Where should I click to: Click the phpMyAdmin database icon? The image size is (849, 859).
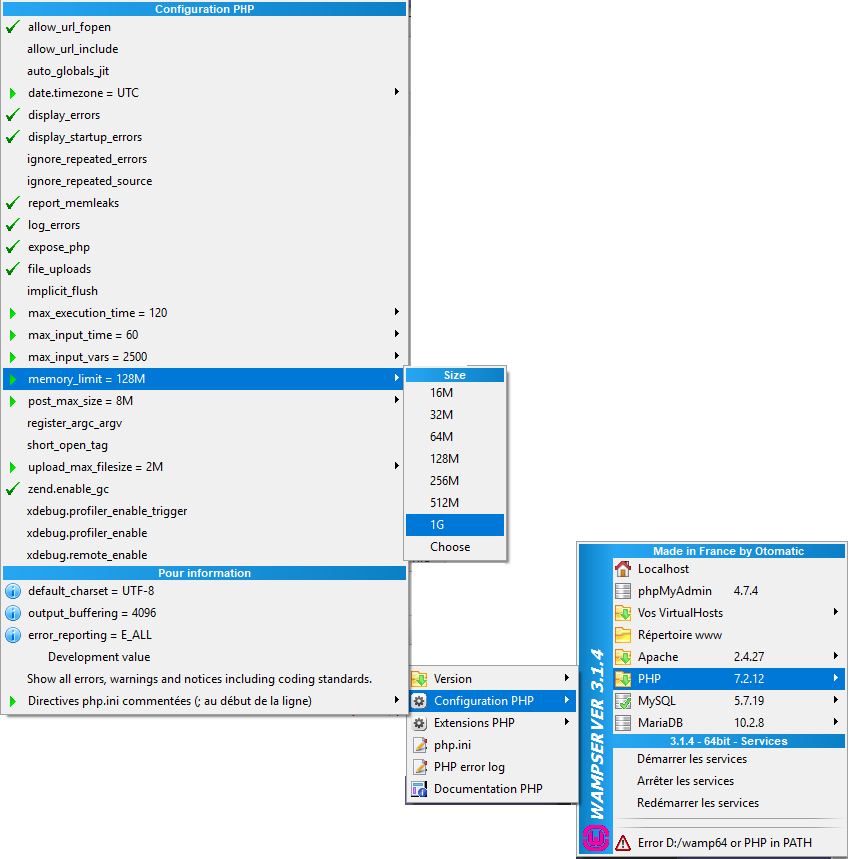coord(623,591)
